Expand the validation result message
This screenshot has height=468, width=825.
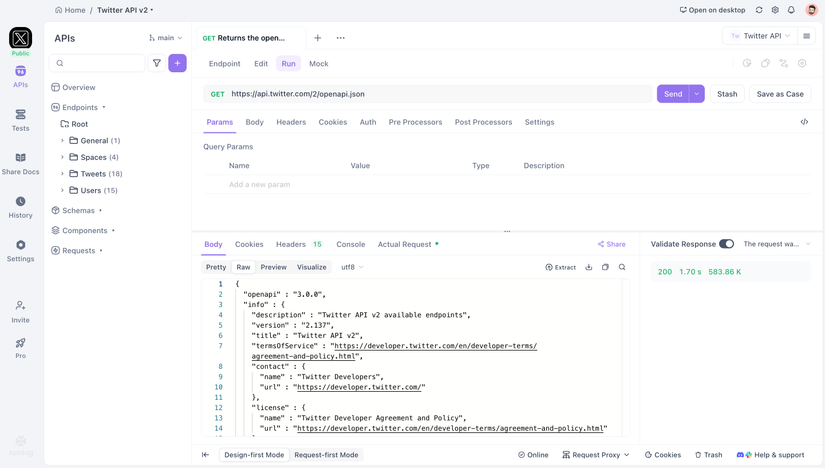coord(808,244)
